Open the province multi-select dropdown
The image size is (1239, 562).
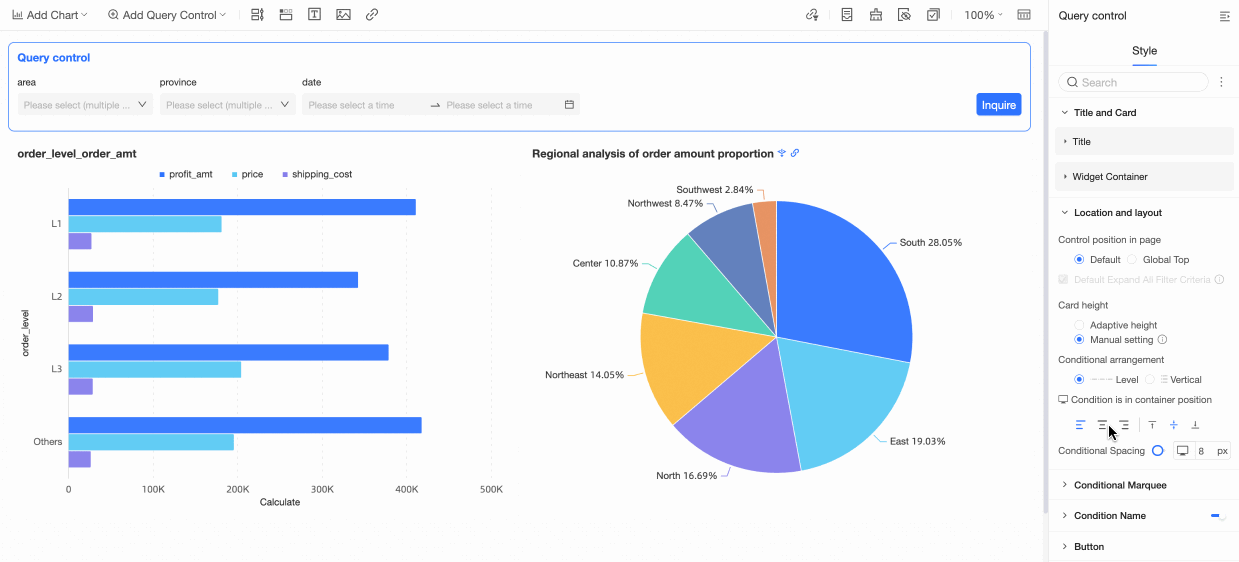pos(227,105)
